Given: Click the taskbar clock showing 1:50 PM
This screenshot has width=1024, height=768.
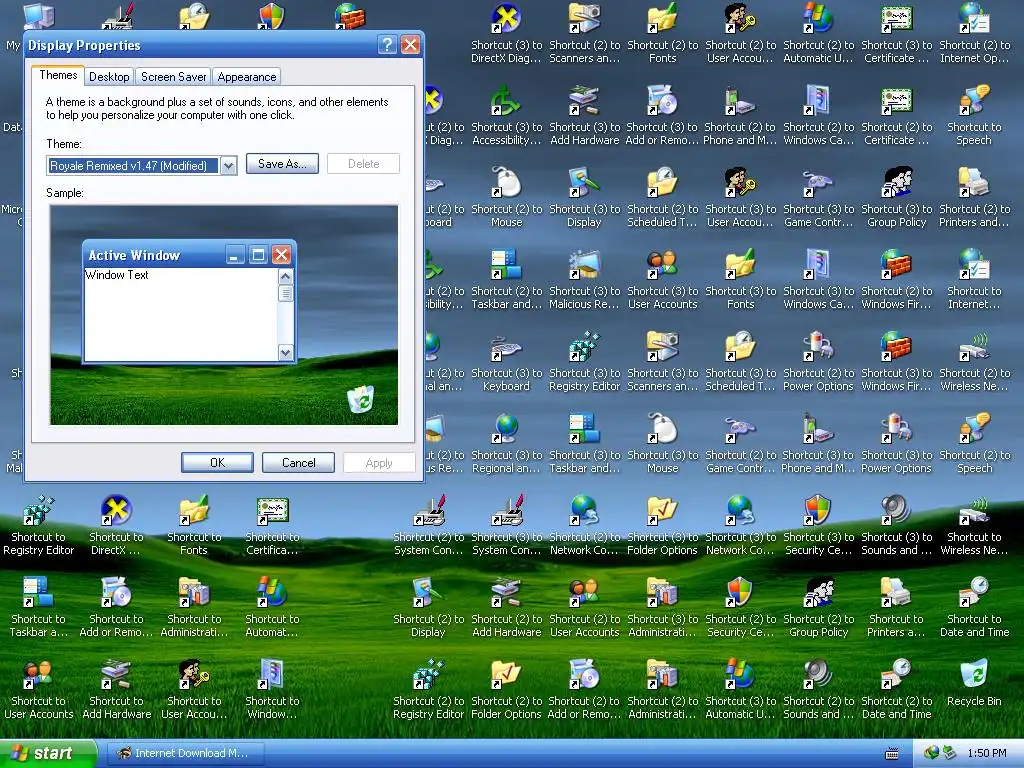Looking at the screenshot, I should click(987, 754).
